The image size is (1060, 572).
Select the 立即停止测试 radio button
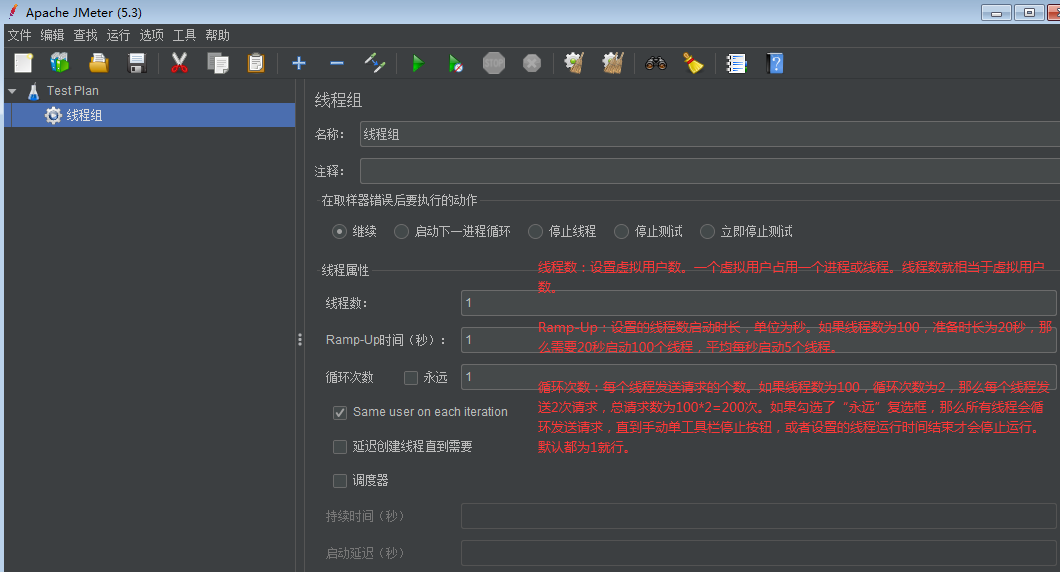pos(707,232)
